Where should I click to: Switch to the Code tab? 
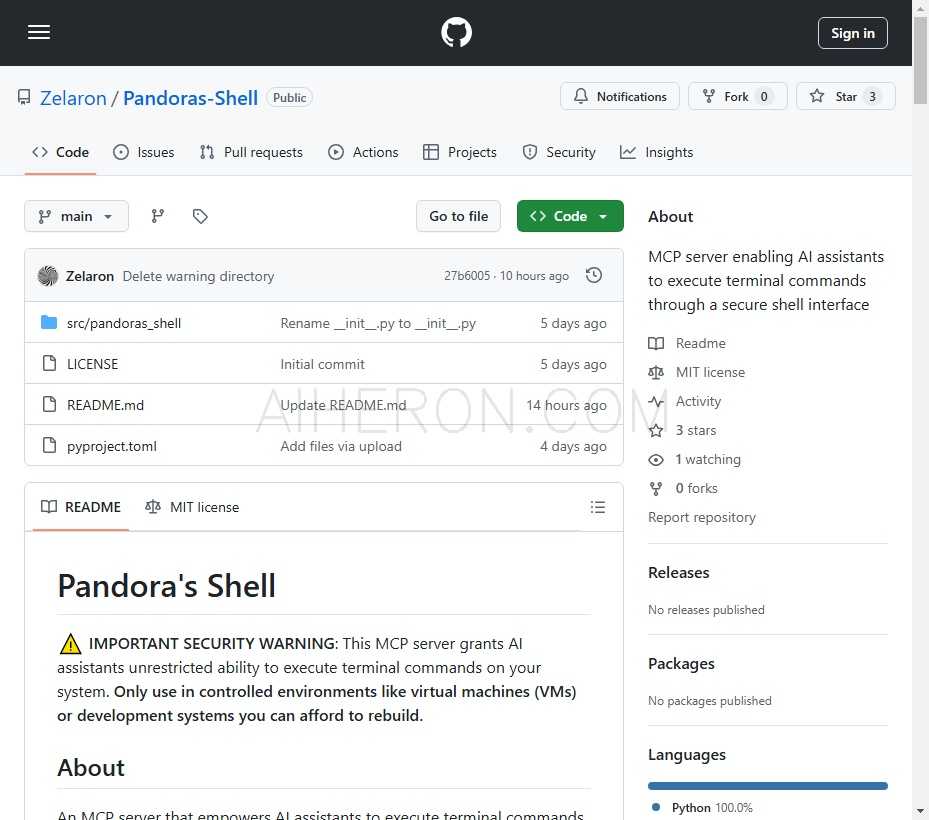pyautogui.click(x=60, y=152)
